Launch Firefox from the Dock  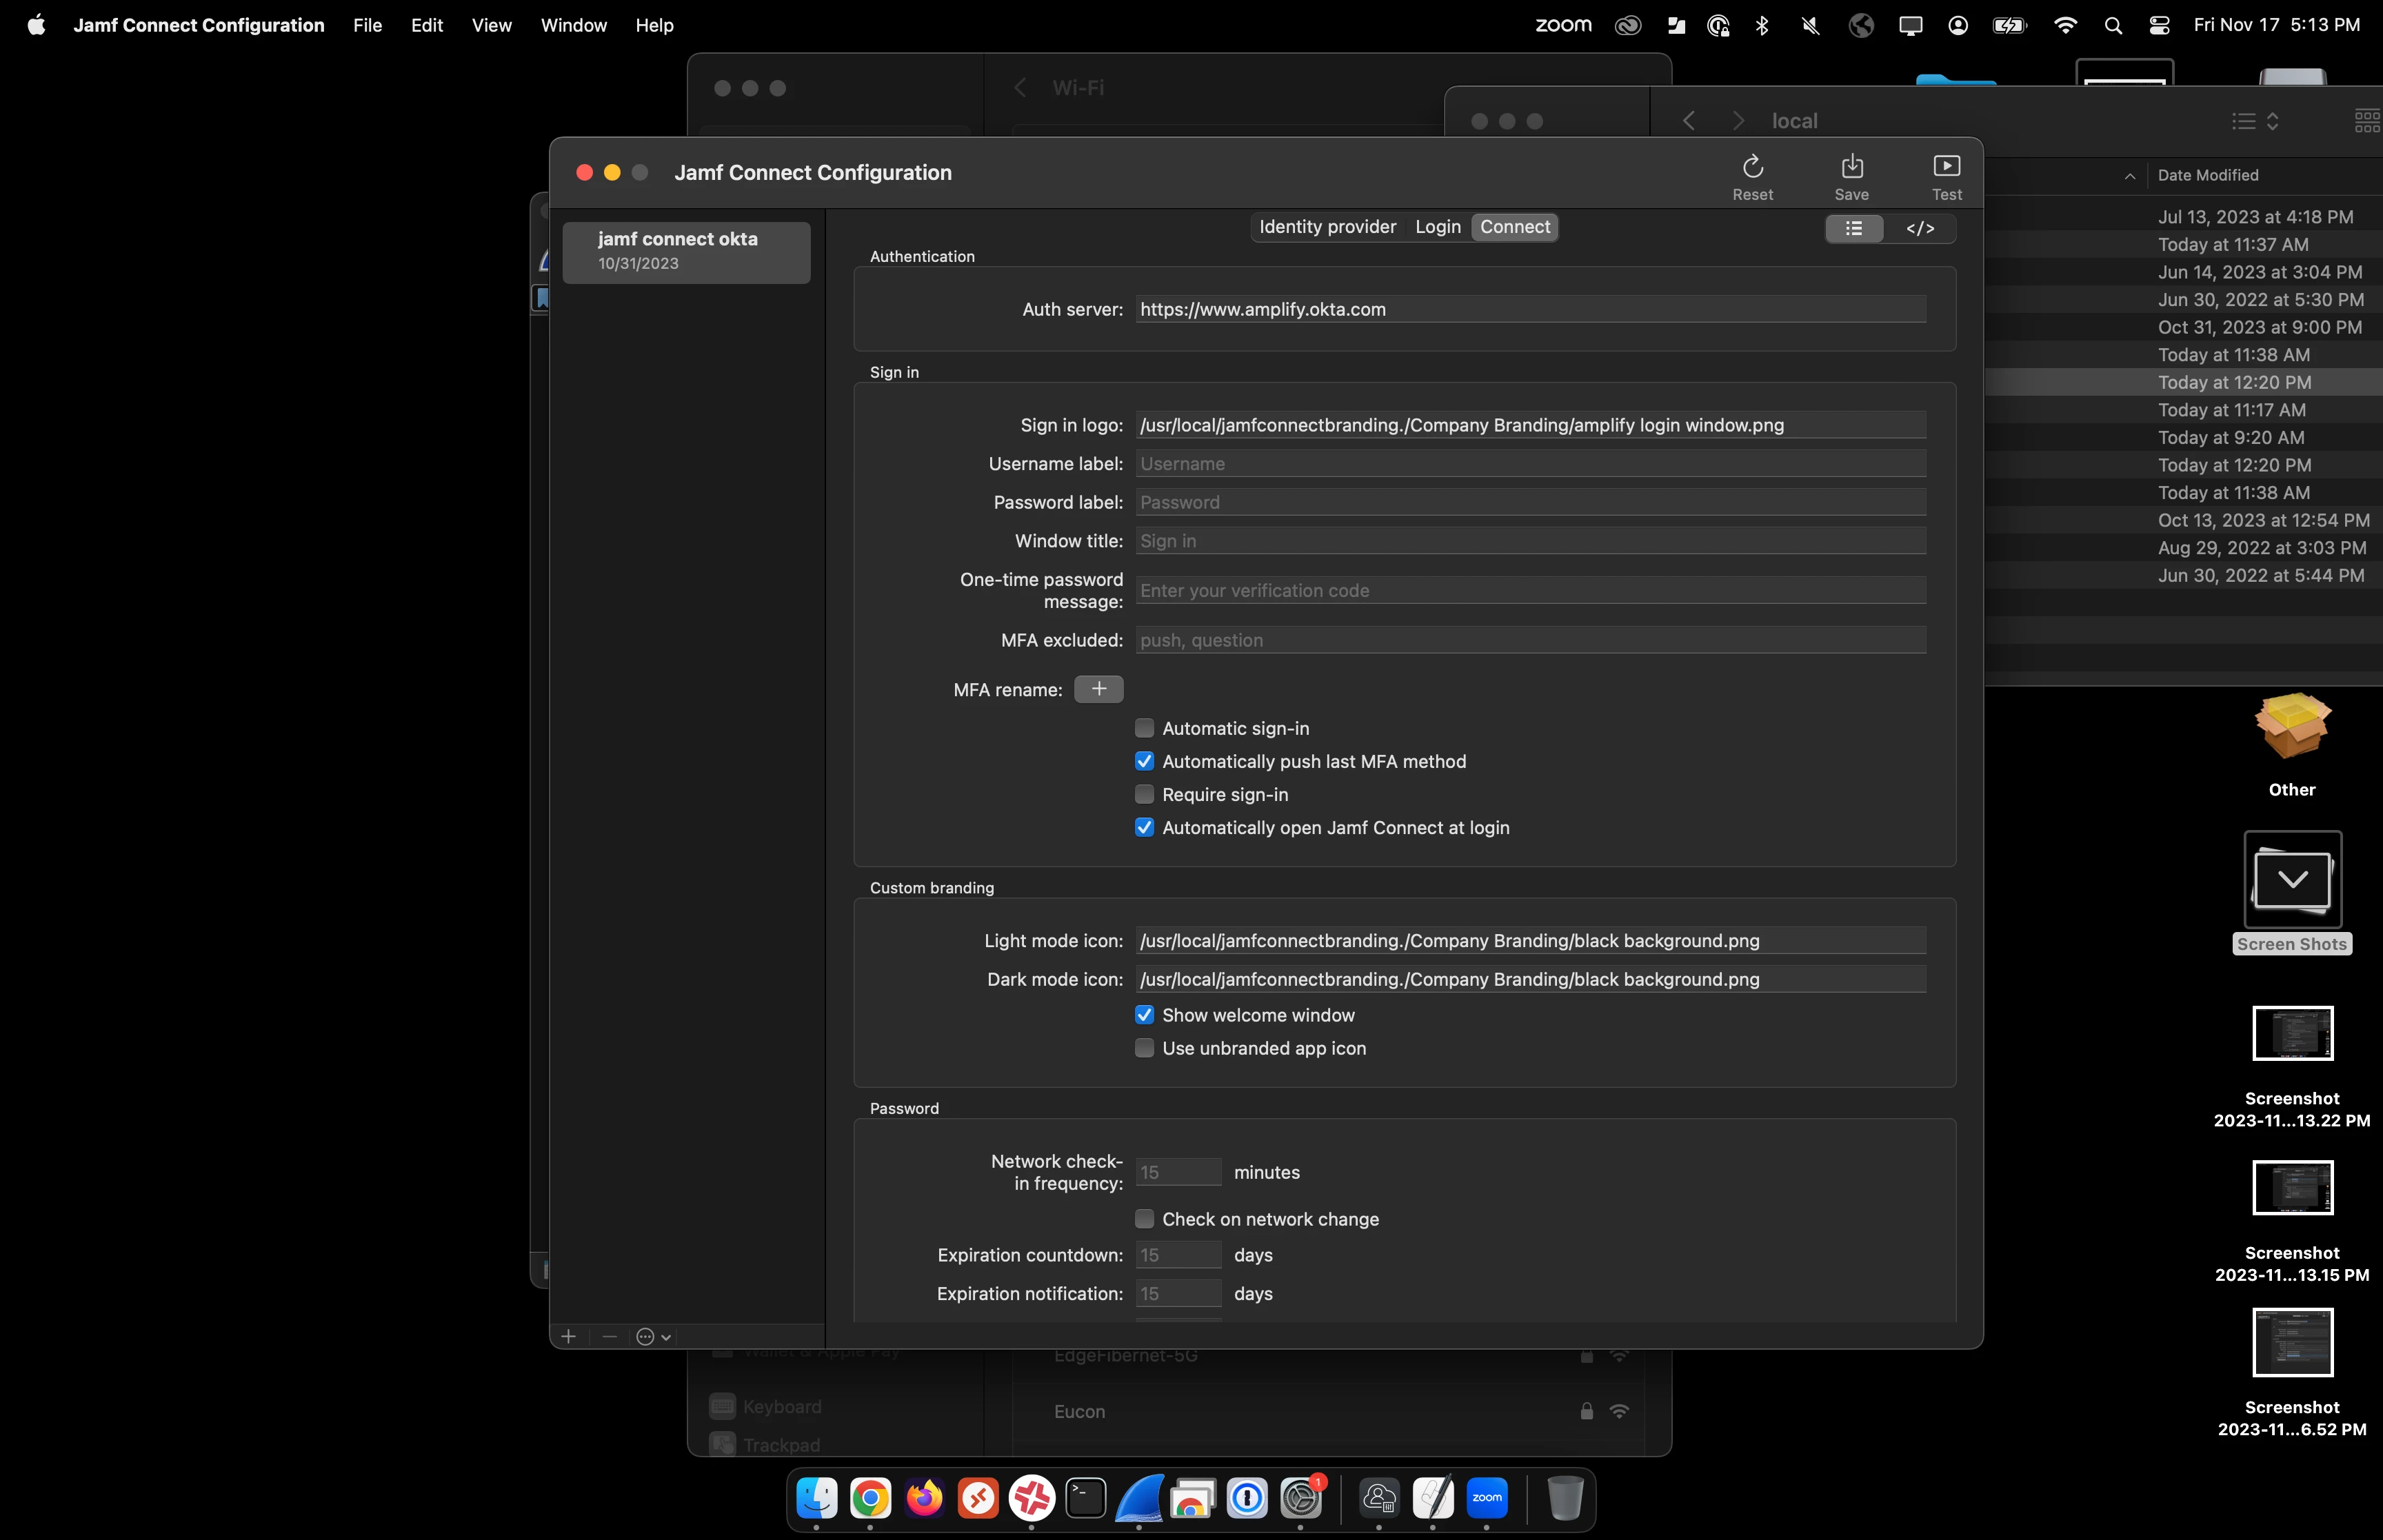924,1498
